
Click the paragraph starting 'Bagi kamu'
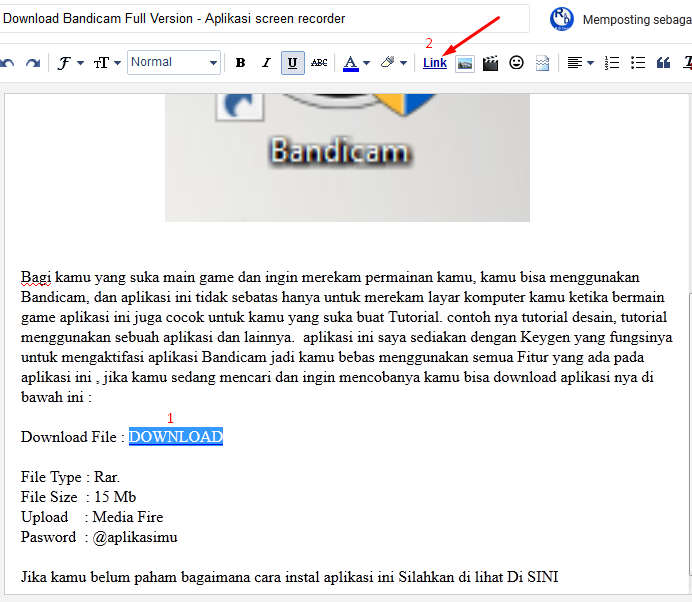pos(346,337)
